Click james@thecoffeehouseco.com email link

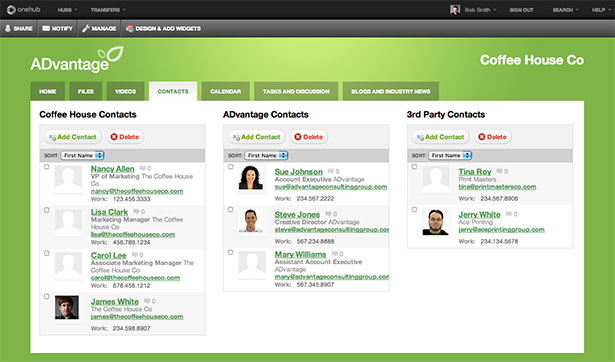(137, 316)
